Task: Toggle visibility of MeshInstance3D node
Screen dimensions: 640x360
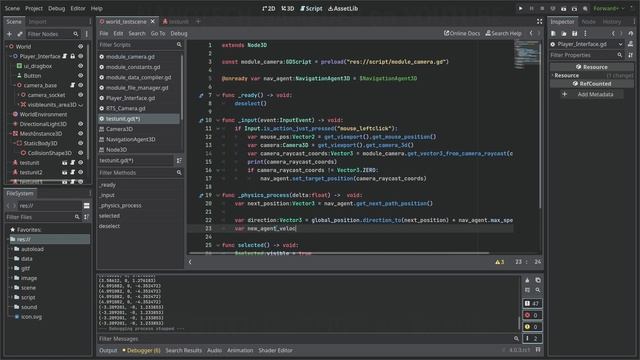Action: (80, 133)
